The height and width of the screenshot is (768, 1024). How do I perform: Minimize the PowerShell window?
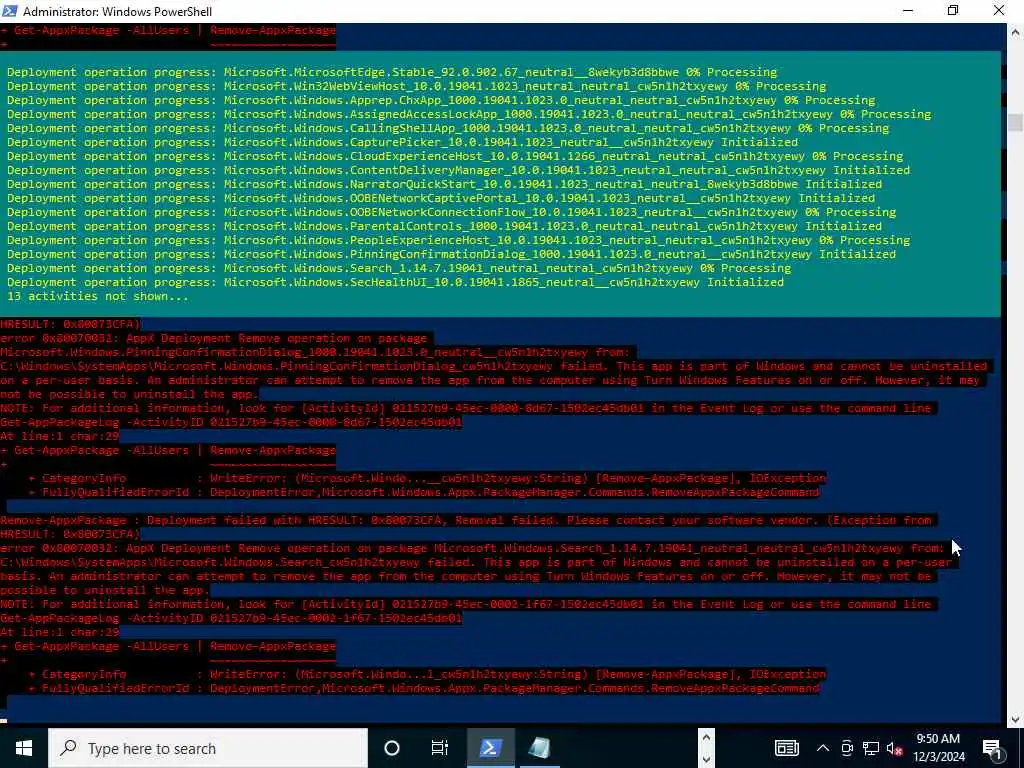(908, 10)
